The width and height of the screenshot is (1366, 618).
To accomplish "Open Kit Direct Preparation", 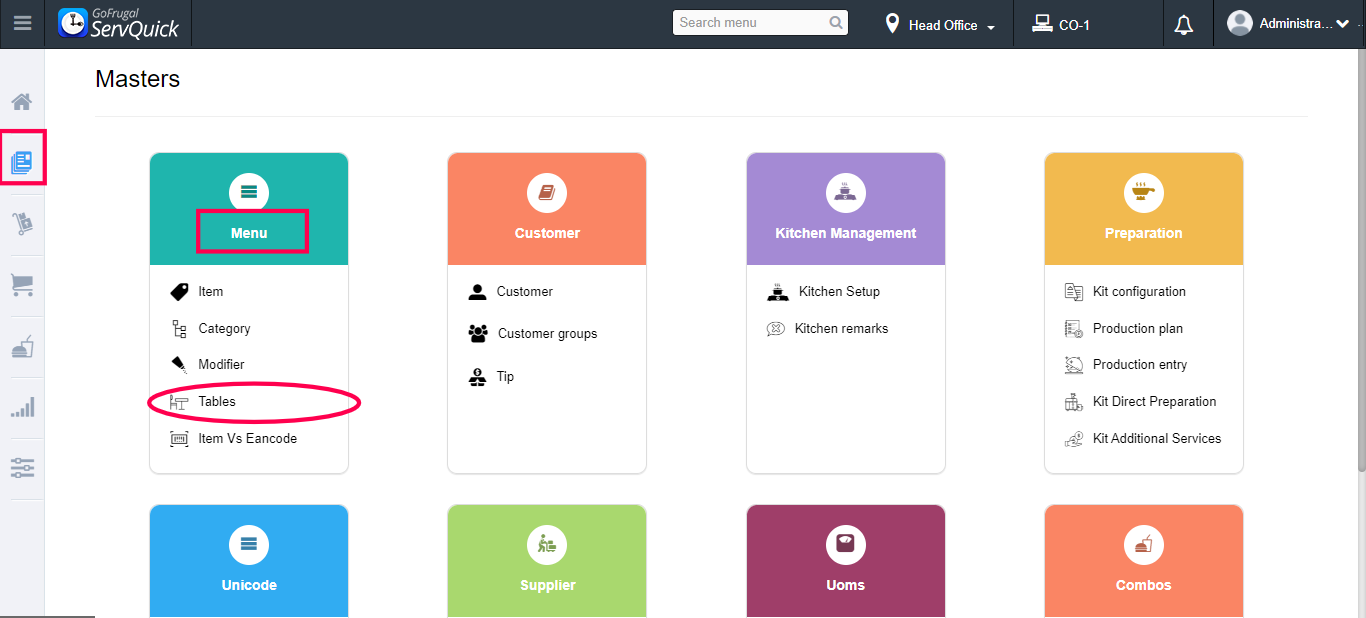I will coord(1154,401).
